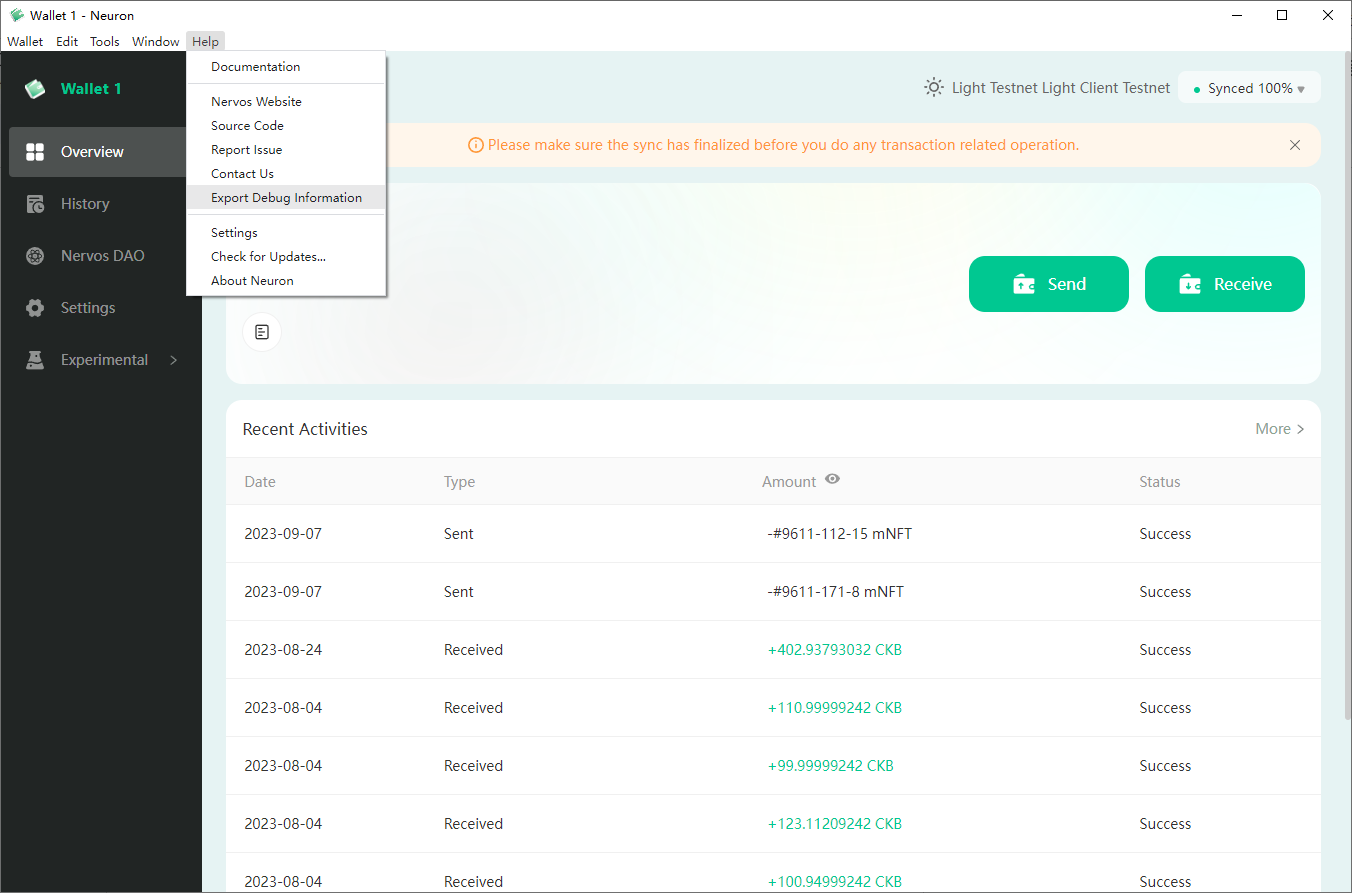The height and width of the screenshot is (893, 1352).
Task: Click the Wallet 1 logo at the top
Action: (71, 88)
